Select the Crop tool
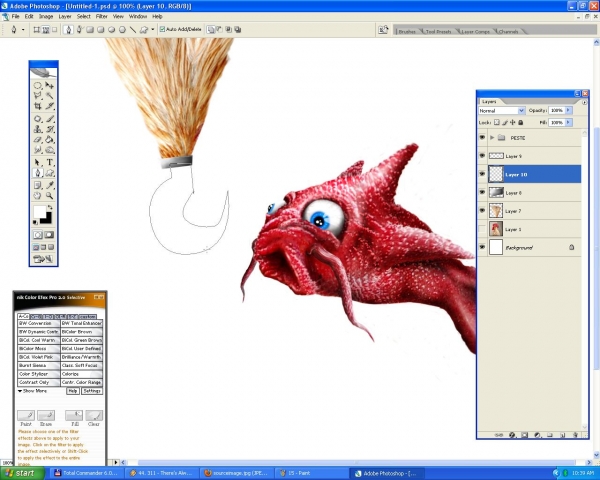This screenshot has height=480, width=600. coord(38,106)
